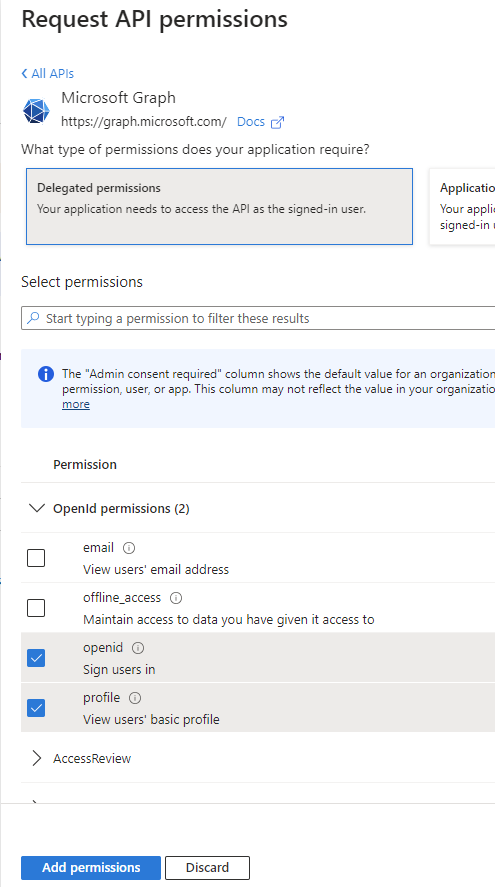Image resolution: width=495 pixels, height=887 pixels.
Task: Click the Add permissions button
Action: 91,868
